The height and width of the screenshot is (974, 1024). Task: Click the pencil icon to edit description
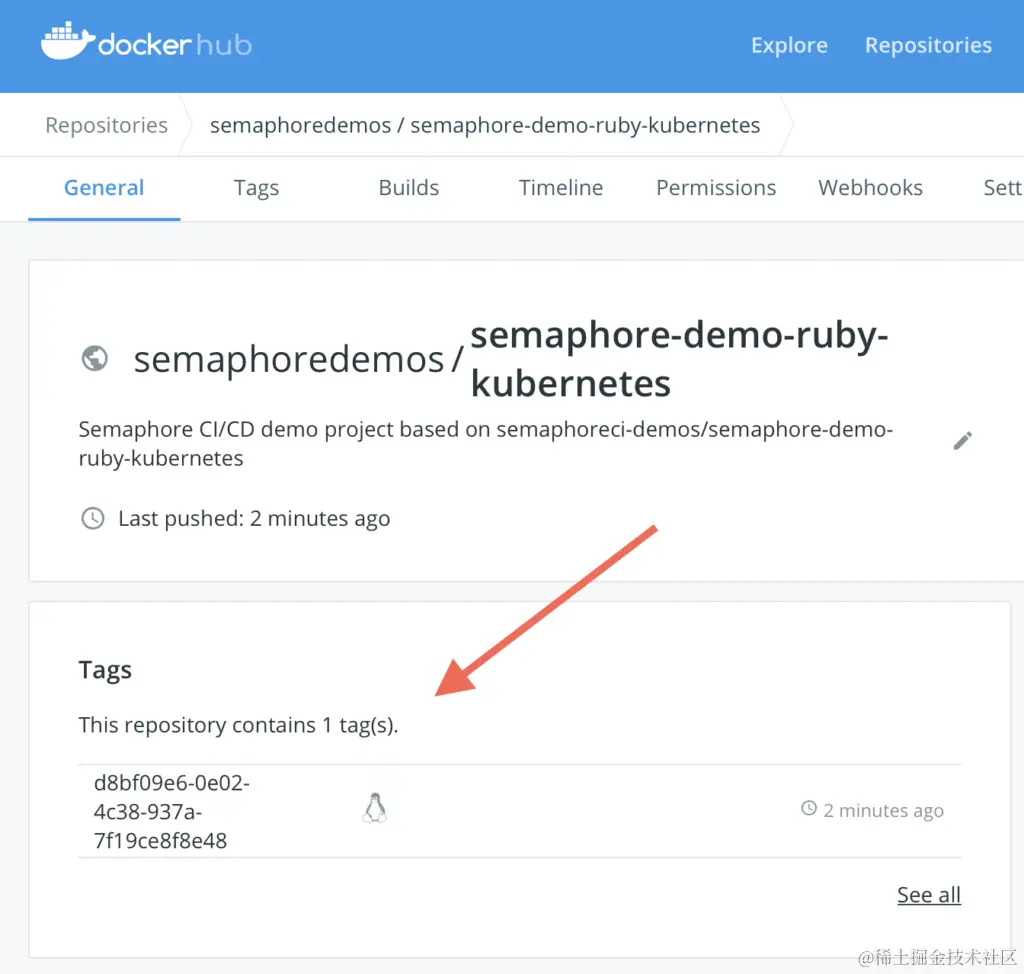tap(963, 440)
